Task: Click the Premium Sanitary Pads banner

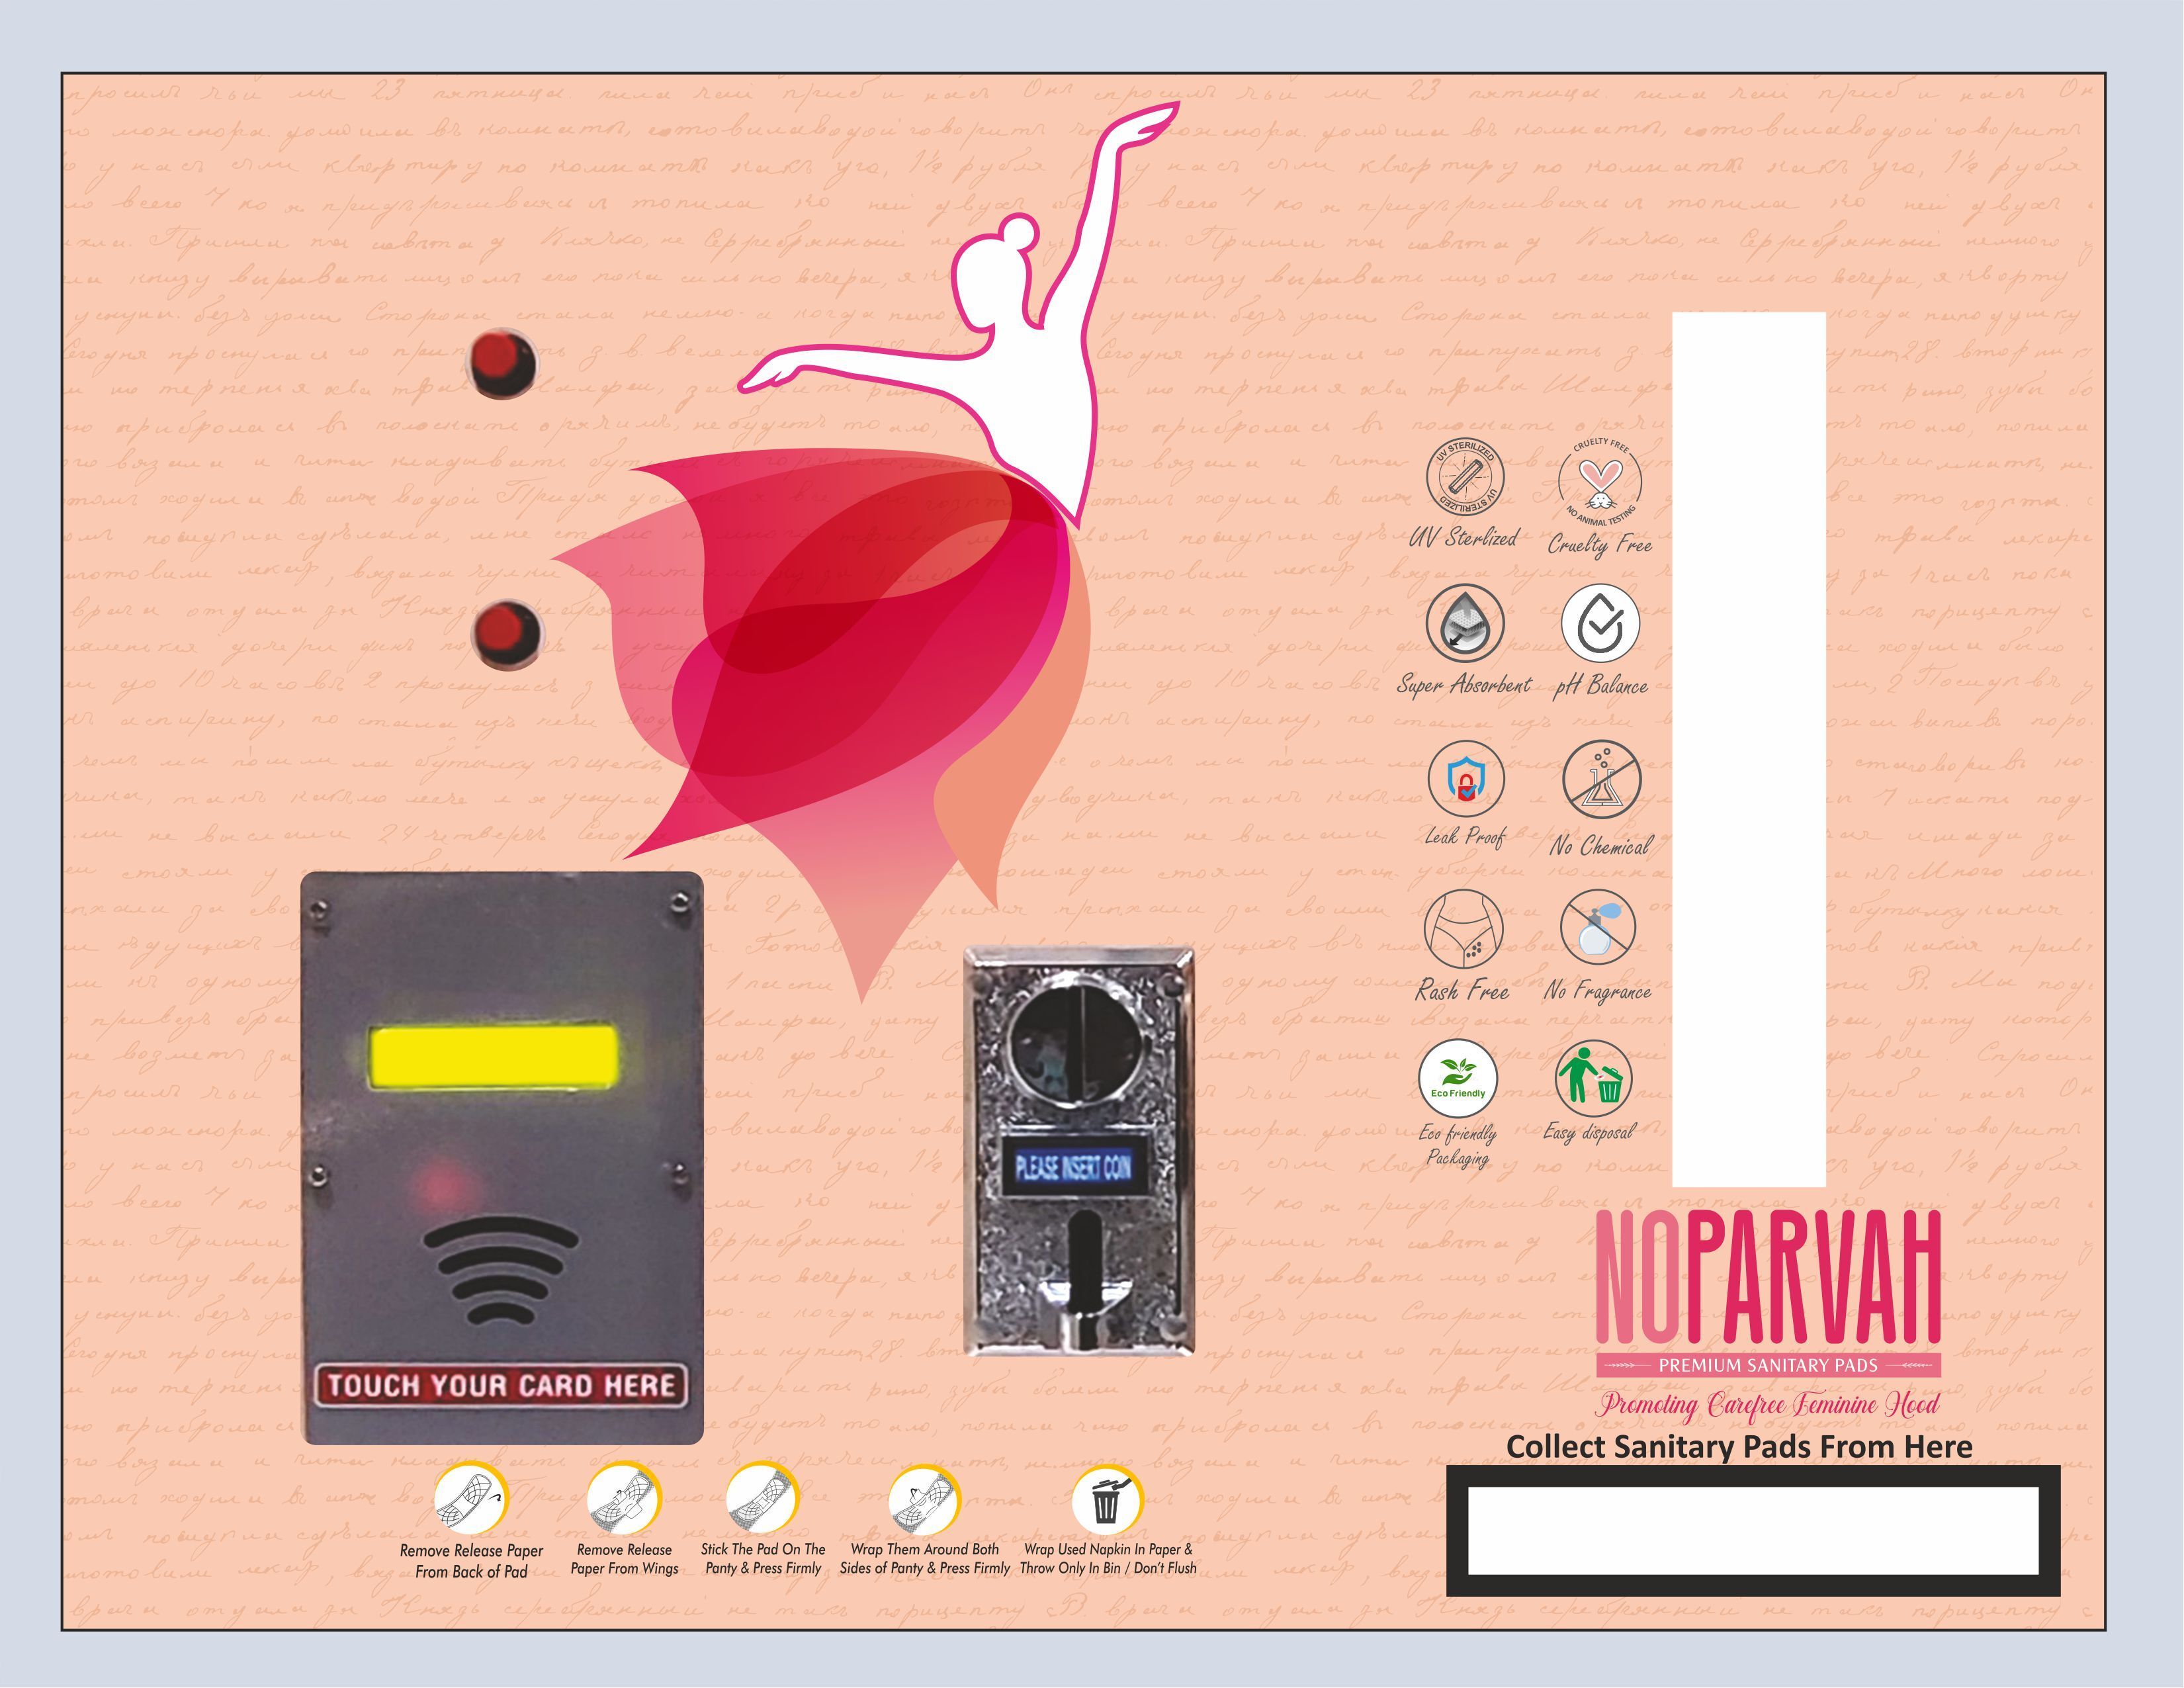Action: [1768, 1365]
